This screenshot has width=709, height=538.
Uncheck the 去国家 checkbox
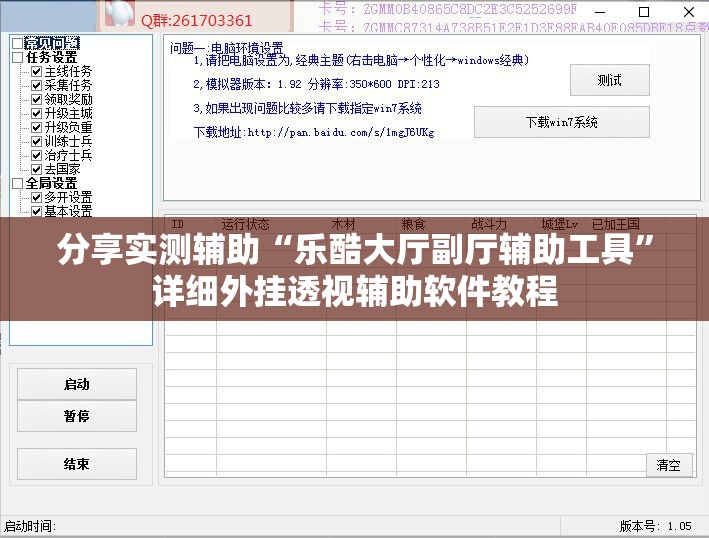[x=37, y=170]
